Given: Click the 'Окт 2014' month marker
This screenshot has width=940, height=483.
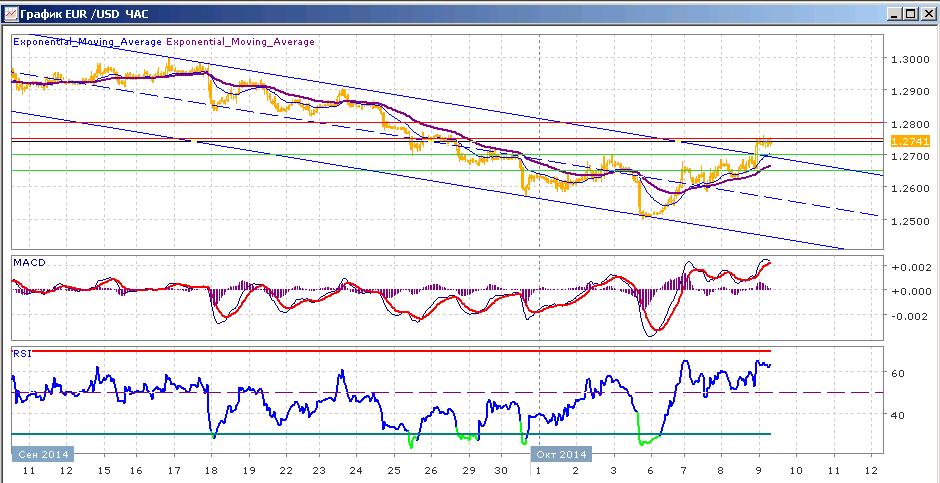Looking at the screenshot, I should tap(562, 454).
